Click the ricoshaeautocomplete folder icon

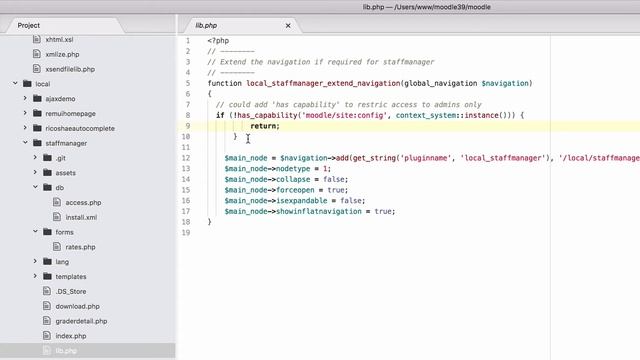(37, 128)
